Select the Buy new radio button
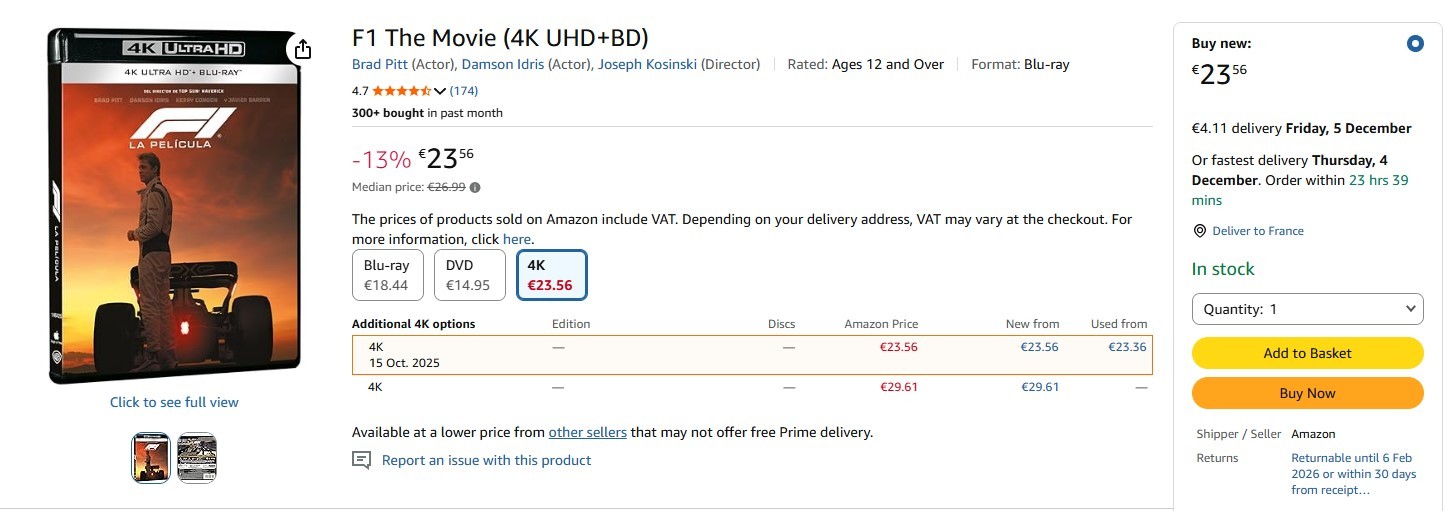This screenshot has width=1445, height=511. point(1414,44)
